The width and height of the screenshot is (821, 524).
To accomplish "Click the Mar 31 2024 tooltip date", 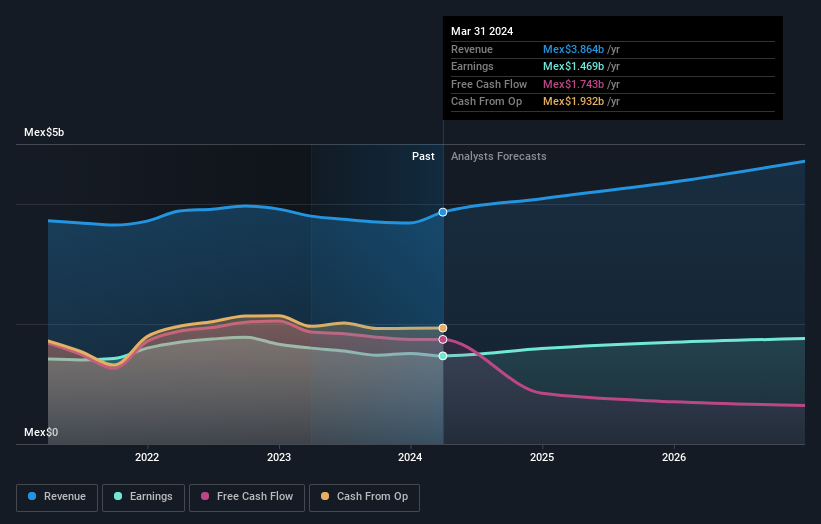I will tap(482, 31).
